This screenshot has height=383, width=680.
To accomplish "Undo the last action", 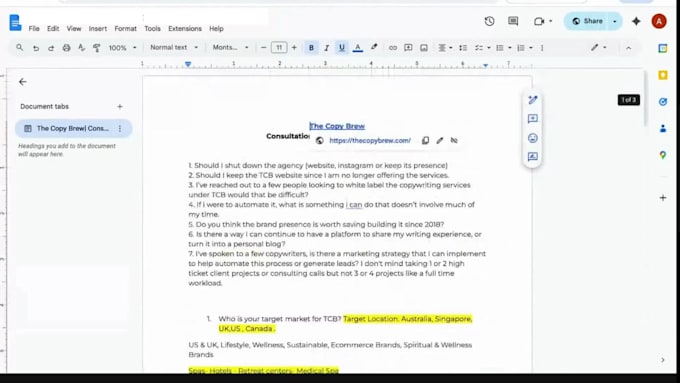I will (x=36, y=48).
